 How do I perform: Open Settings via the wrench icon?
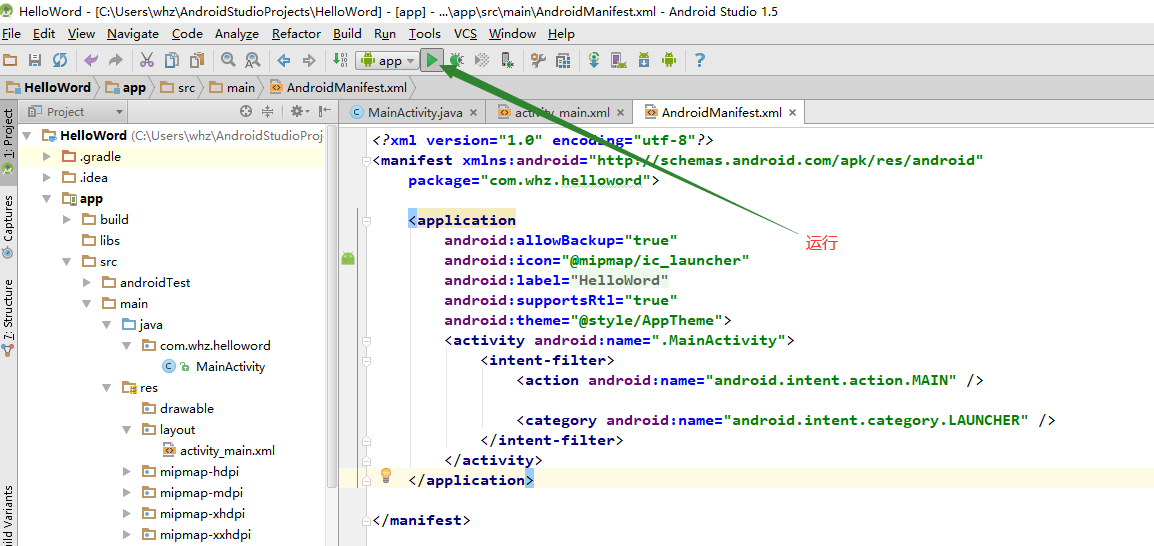539,60
